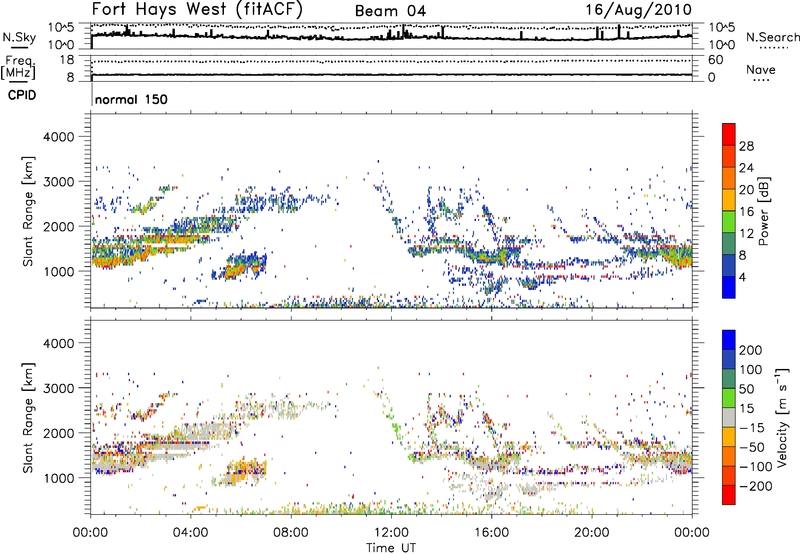
Task: Click the '16:00' time tick label
Action: (491, 533)
